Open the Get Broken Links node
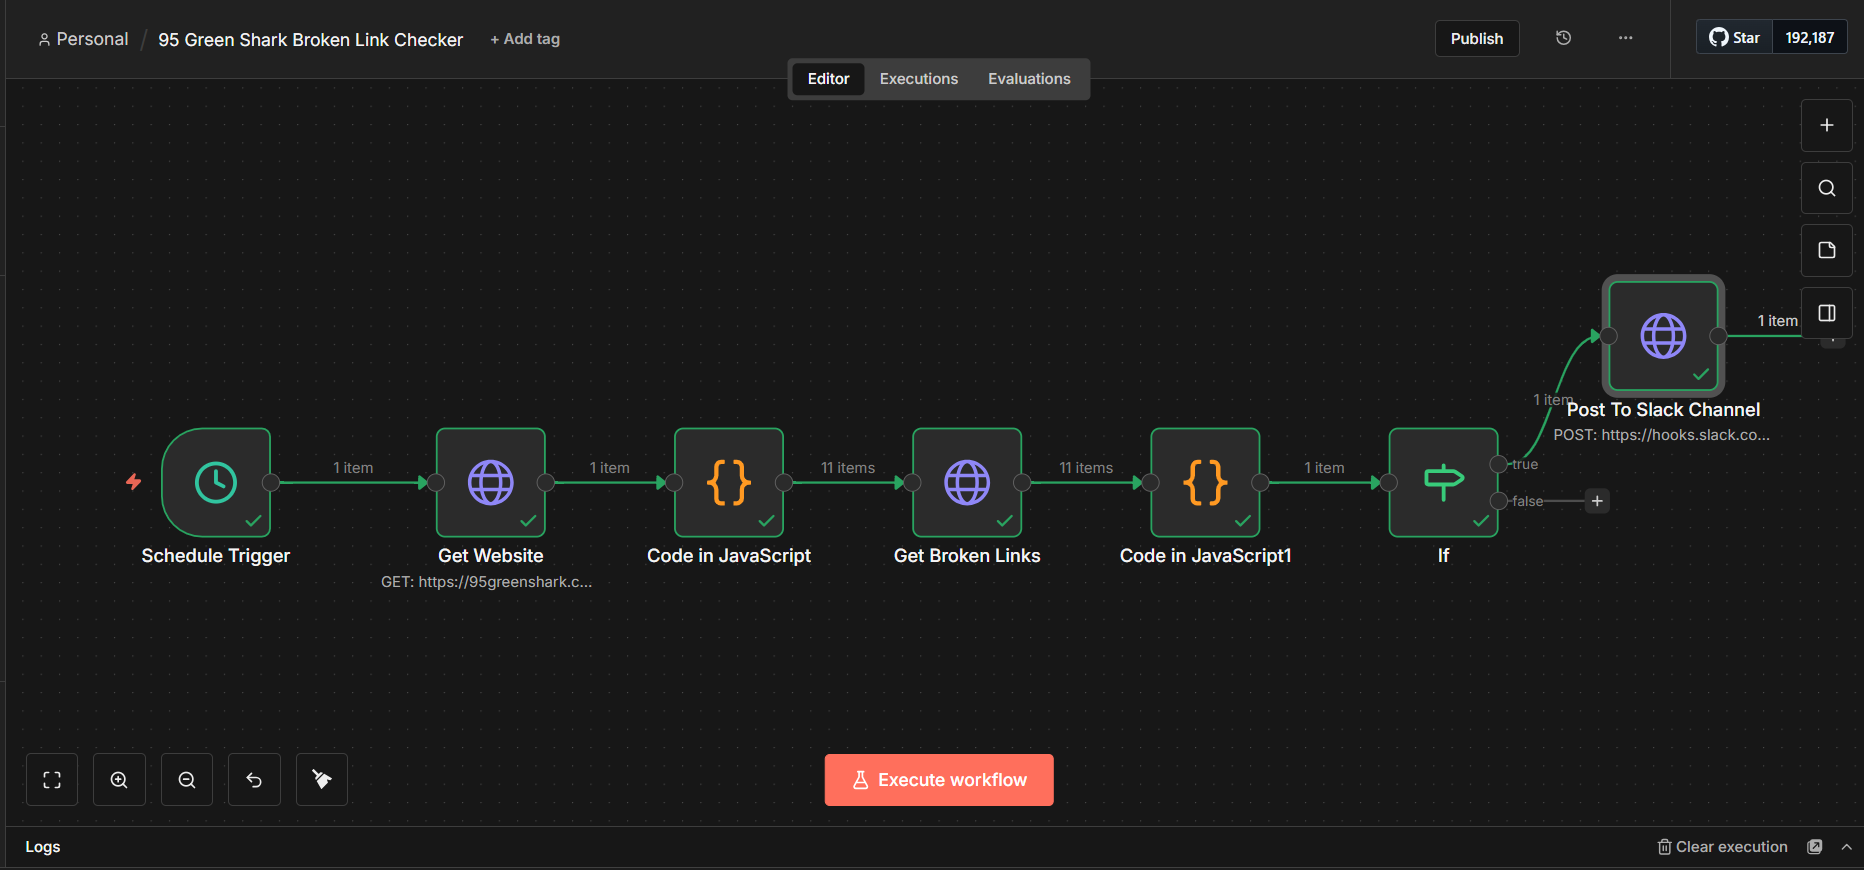This screenshot has width=1864, height=870. [967, 482]
